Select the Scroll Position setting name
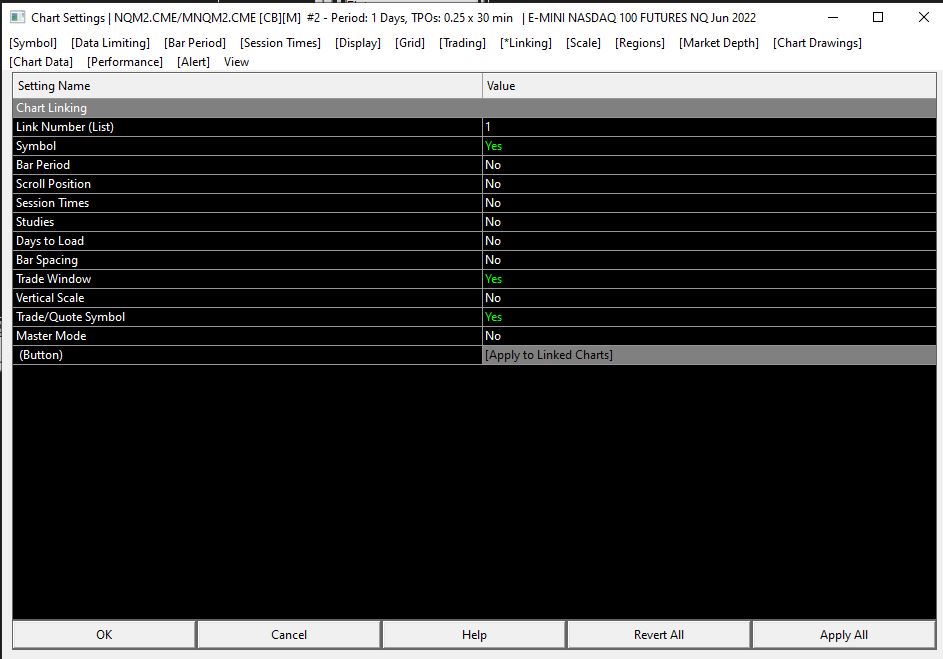The image size is (943, 659). [x=247, y=184]
